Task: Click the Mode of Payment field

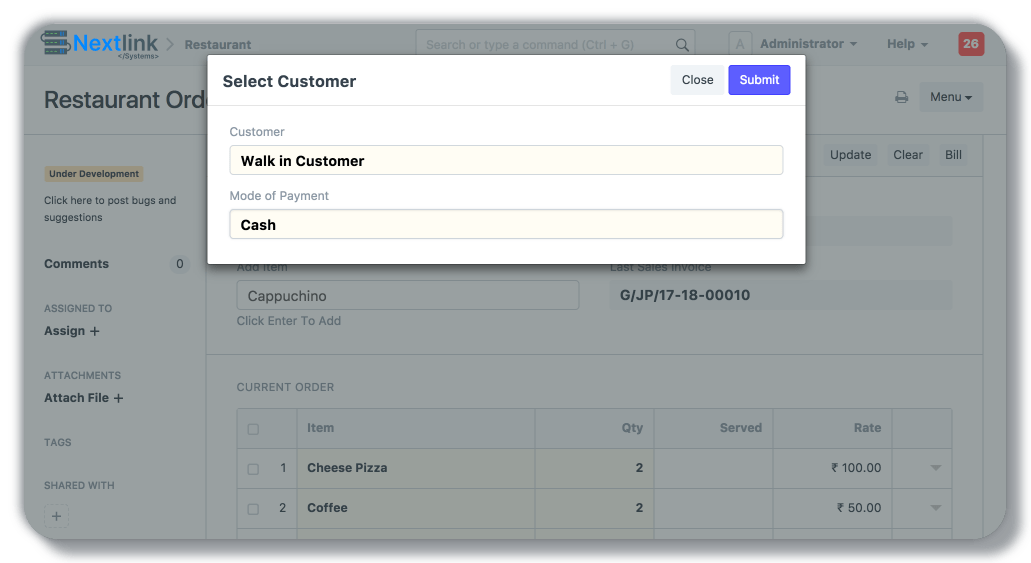Action: coord(506,225)
